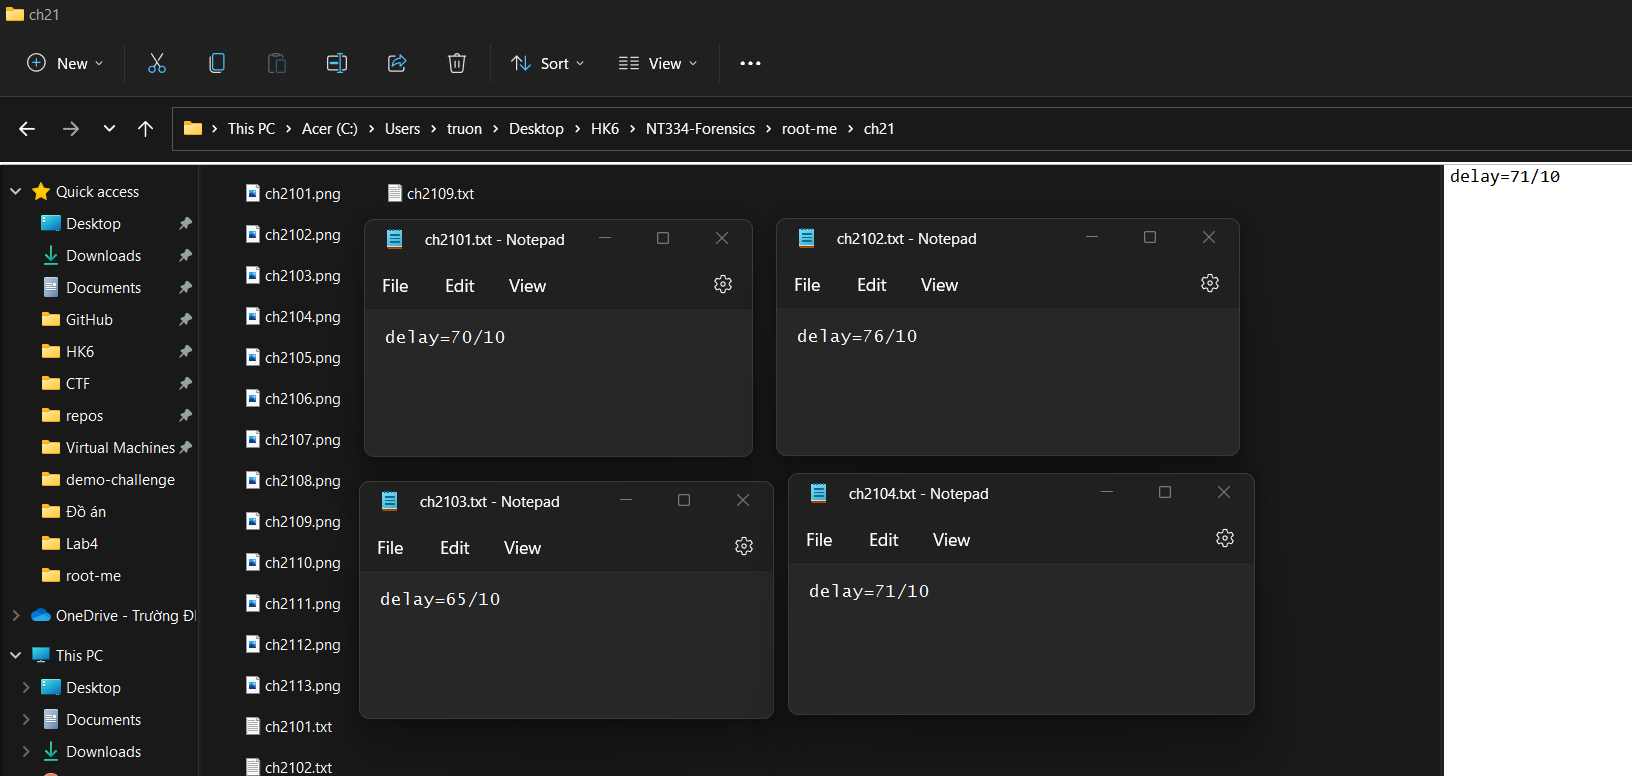This screenshot has height=776, width=1632.
Task: Expand Downloads under This PC
Action: 26,751
